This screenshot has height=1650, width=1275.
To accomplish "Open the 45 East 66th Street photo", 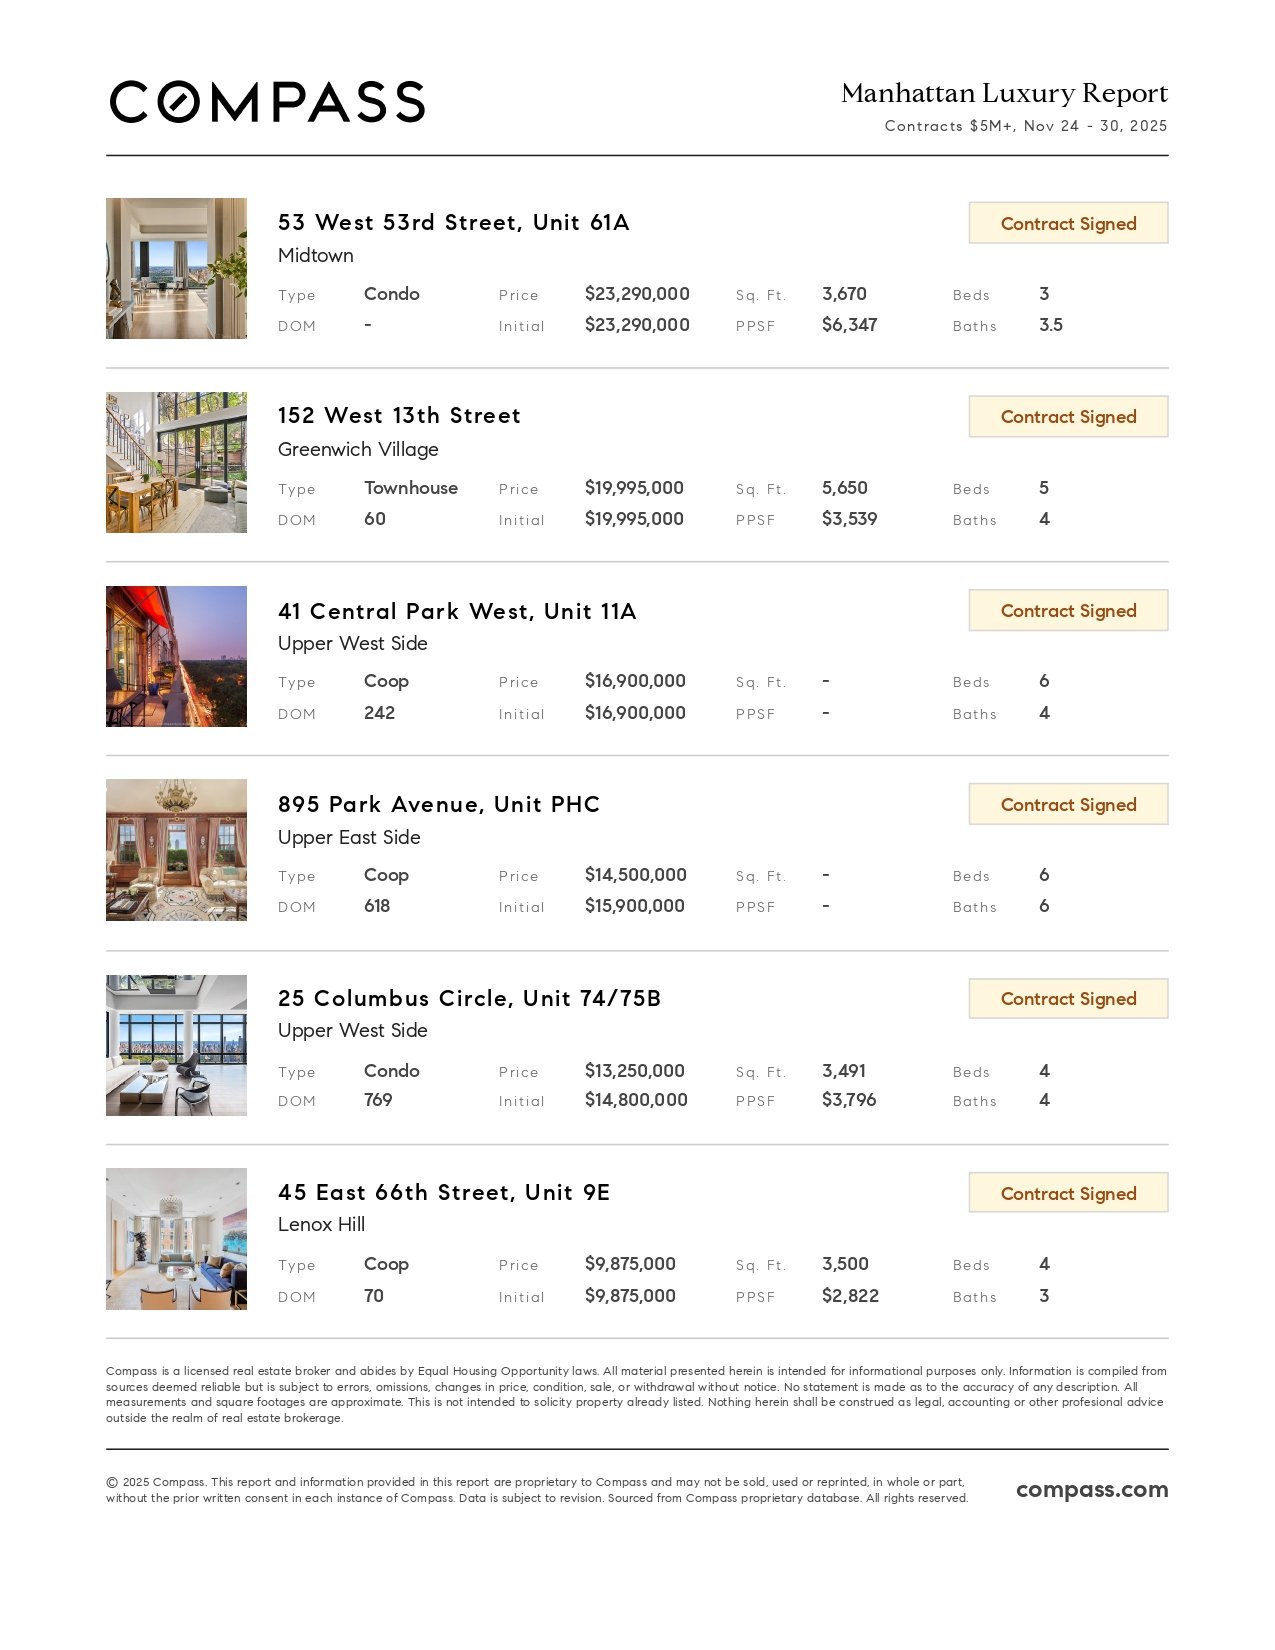I will [176, 1239].
